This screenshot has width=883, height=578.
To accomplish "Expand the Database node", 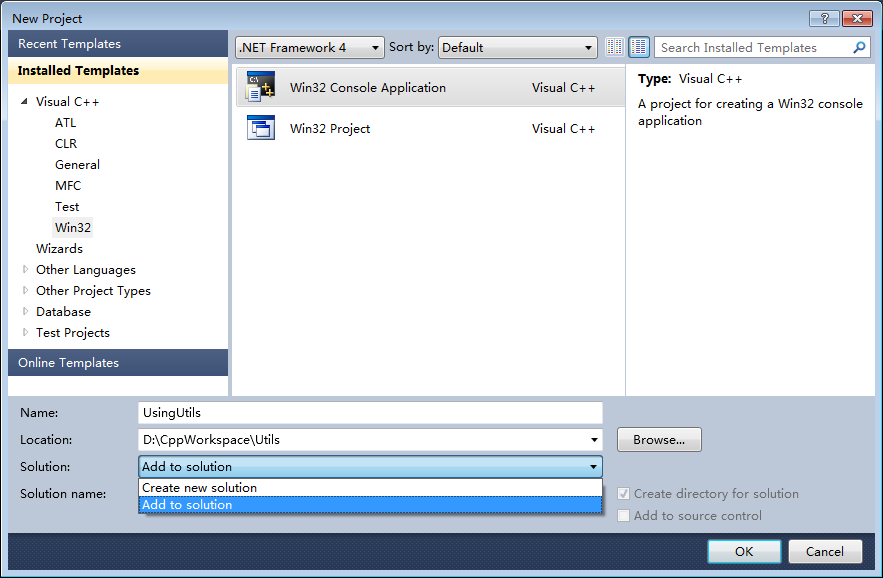I will click(x=25, y=311).
